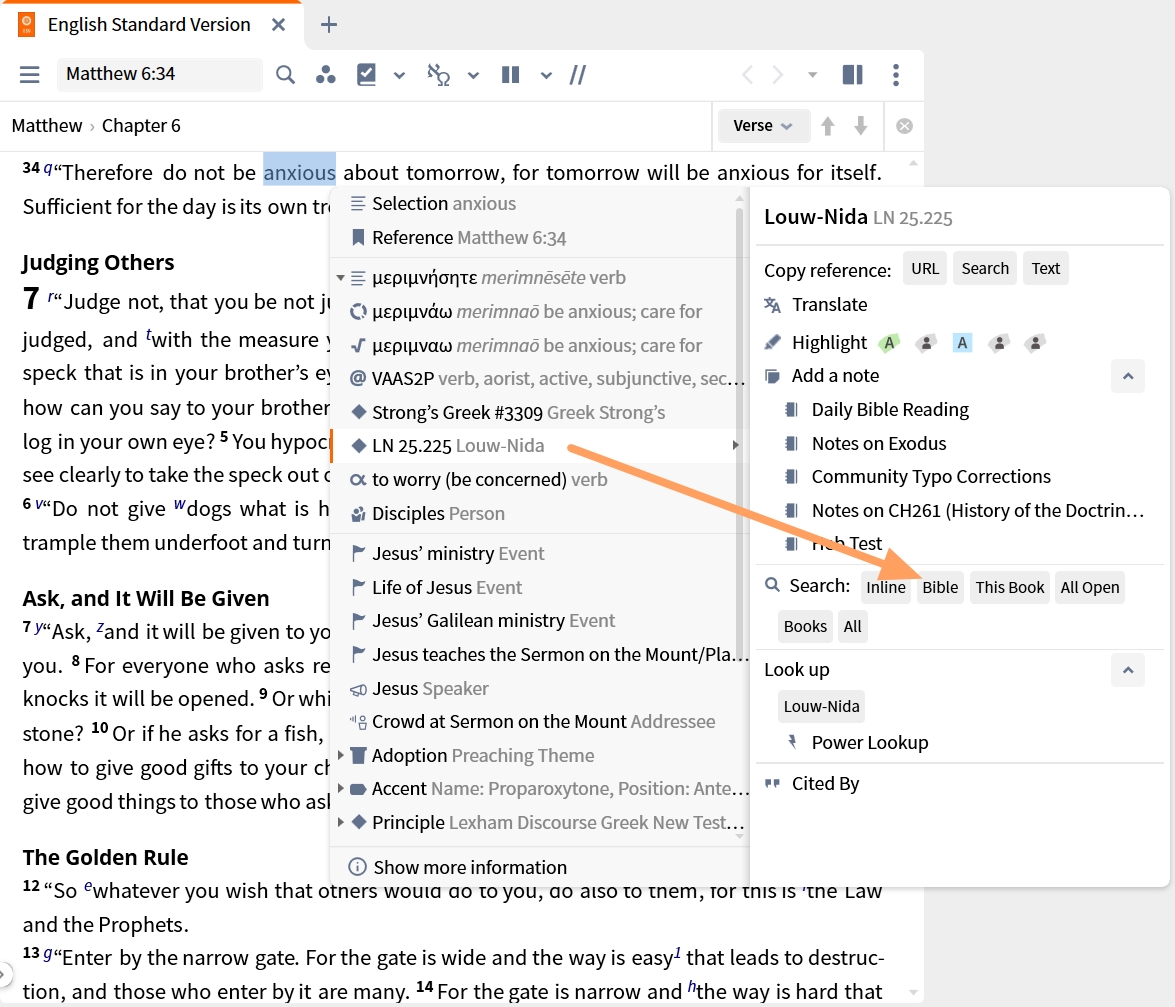Open the panel hamburger menu
This screenshot has width=1175, height=1007.
[29, 74]
